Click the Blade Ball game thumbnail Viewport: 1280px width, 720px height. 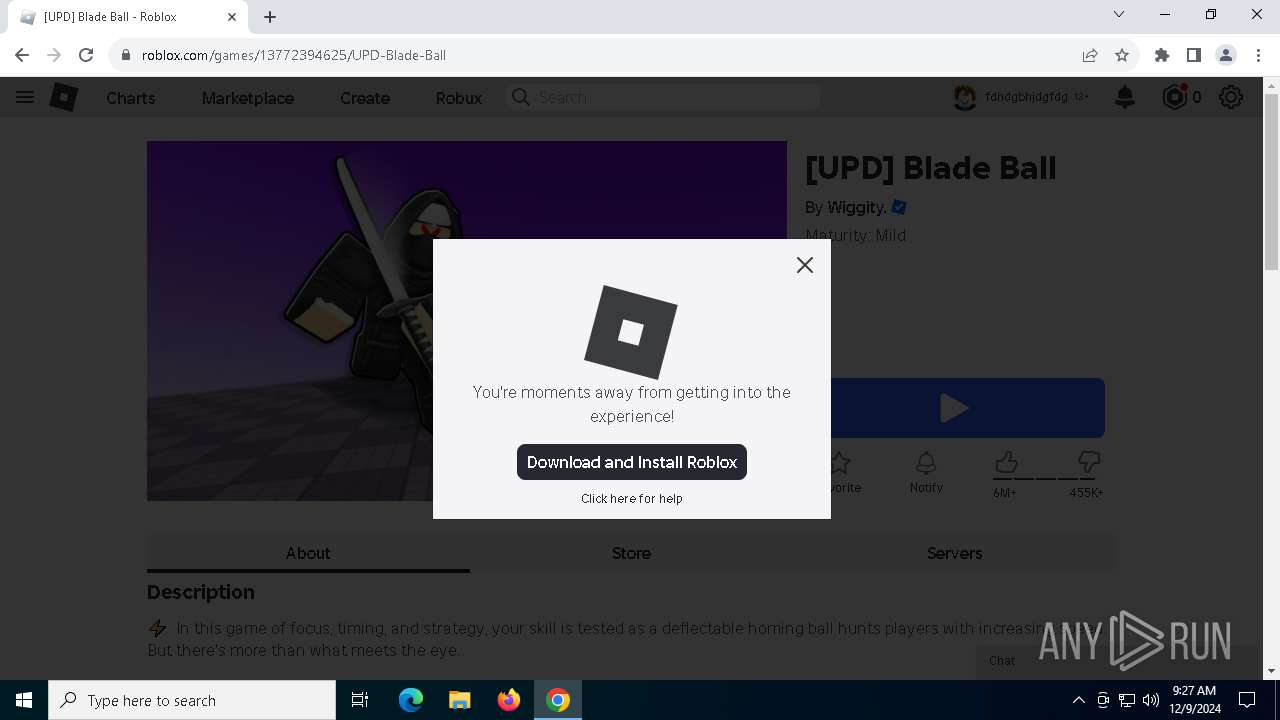[x=467, y=320]
